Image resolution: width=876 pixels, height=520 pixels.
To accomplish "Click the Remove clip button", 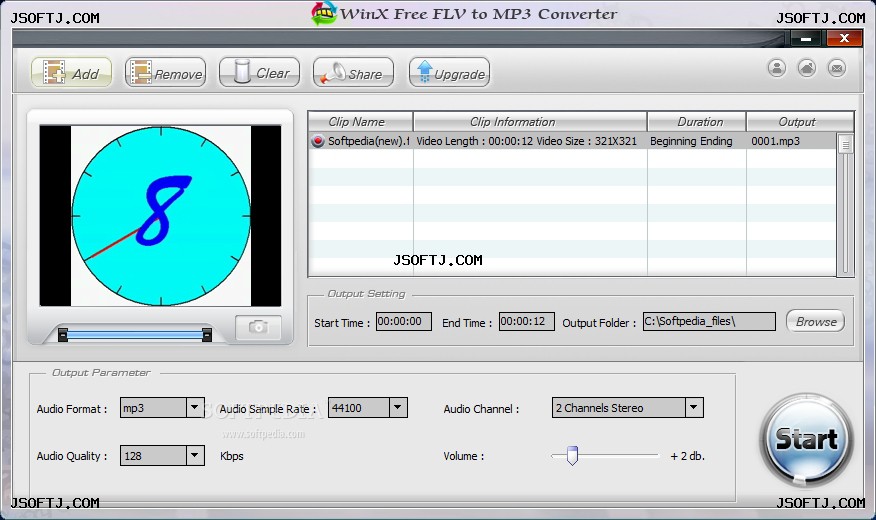I will click(165, 73).
